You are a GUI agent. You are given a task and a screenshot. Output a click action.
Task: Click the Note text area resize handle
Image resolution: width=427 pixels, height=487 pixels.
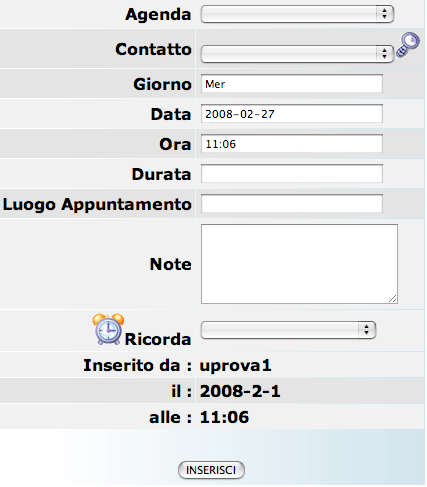coord(393,299)
